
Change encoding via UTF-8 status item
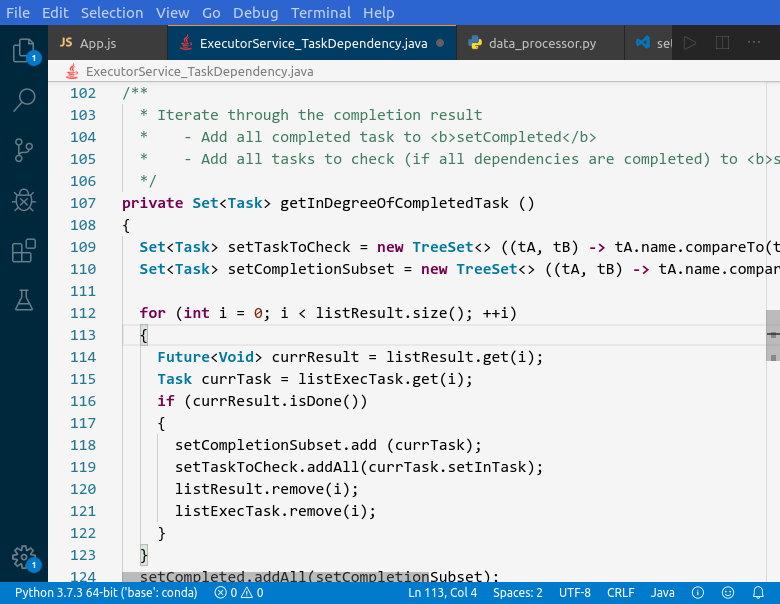575,593
